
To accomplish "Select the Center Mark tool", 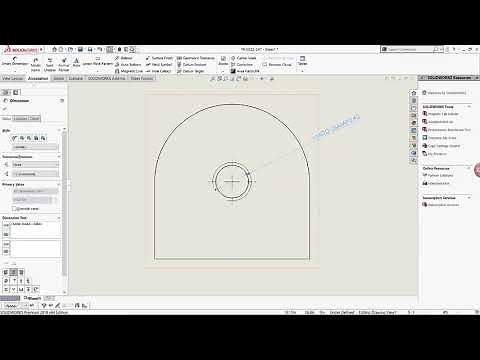I will [x=244, y=58].
